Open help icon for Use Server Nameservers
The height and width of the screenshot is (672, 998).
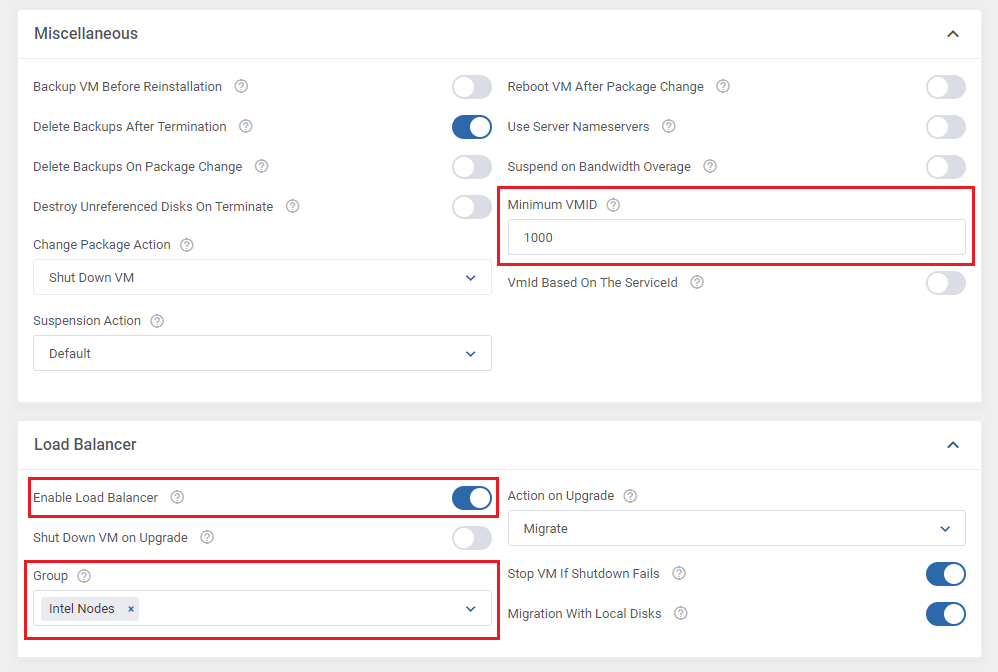point(668,126)
